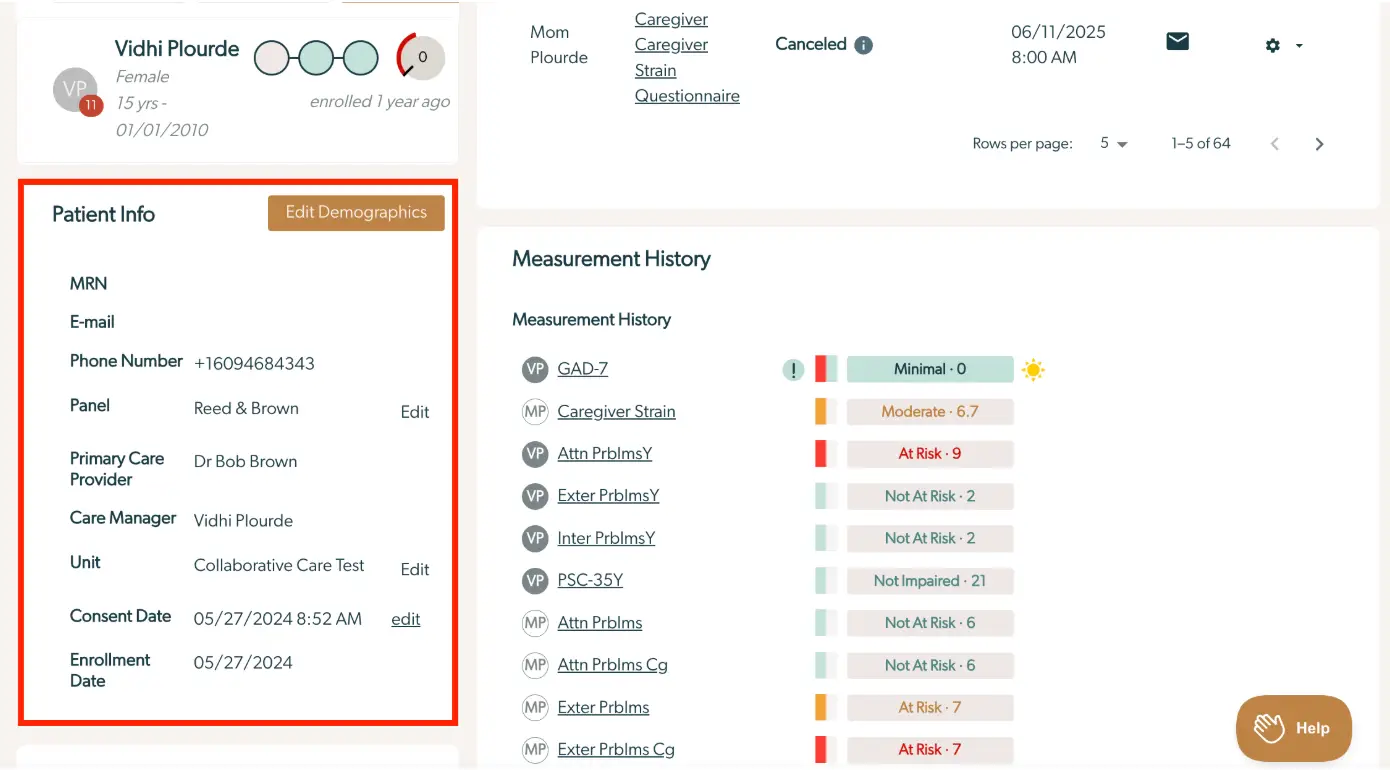The image size is (1390, 770).
Task: Open the GAD-7 measurement link
Action: coord(584,368)
